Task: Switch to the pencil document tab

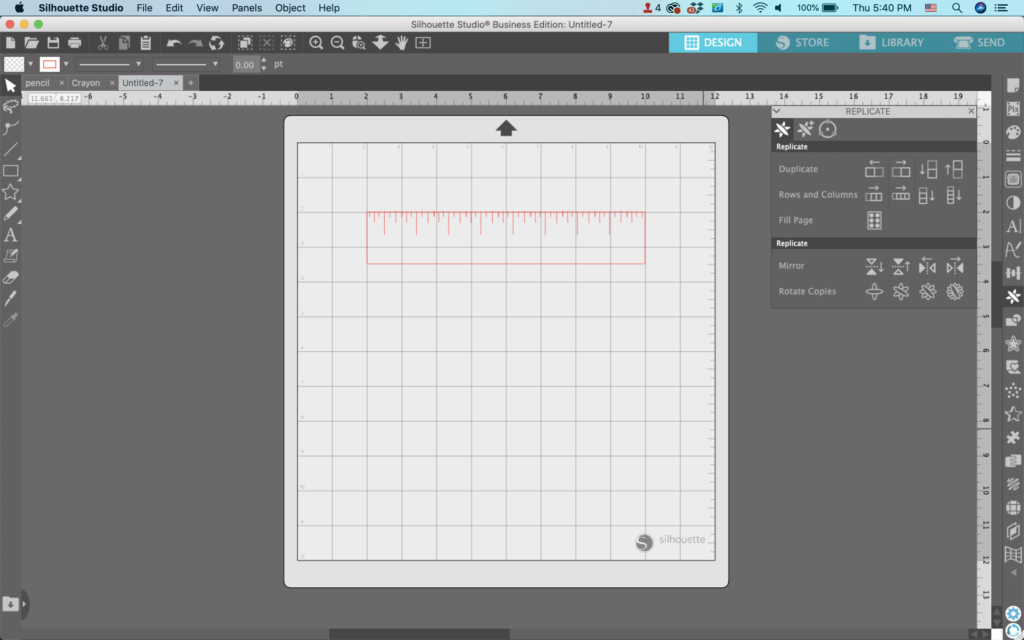Action: point(38,83)
